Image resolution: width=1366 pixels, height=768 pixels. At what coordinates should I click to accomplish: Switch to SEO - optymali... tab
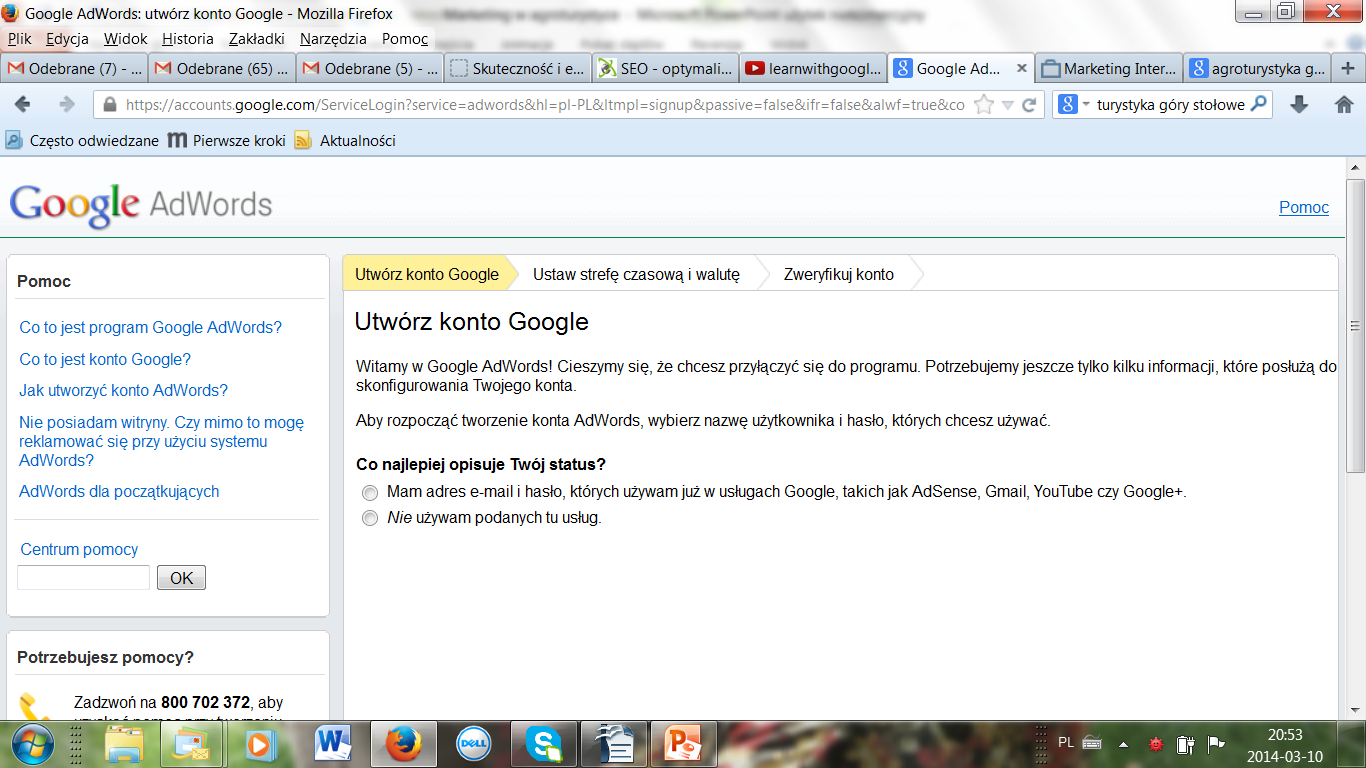coord(666,68)
